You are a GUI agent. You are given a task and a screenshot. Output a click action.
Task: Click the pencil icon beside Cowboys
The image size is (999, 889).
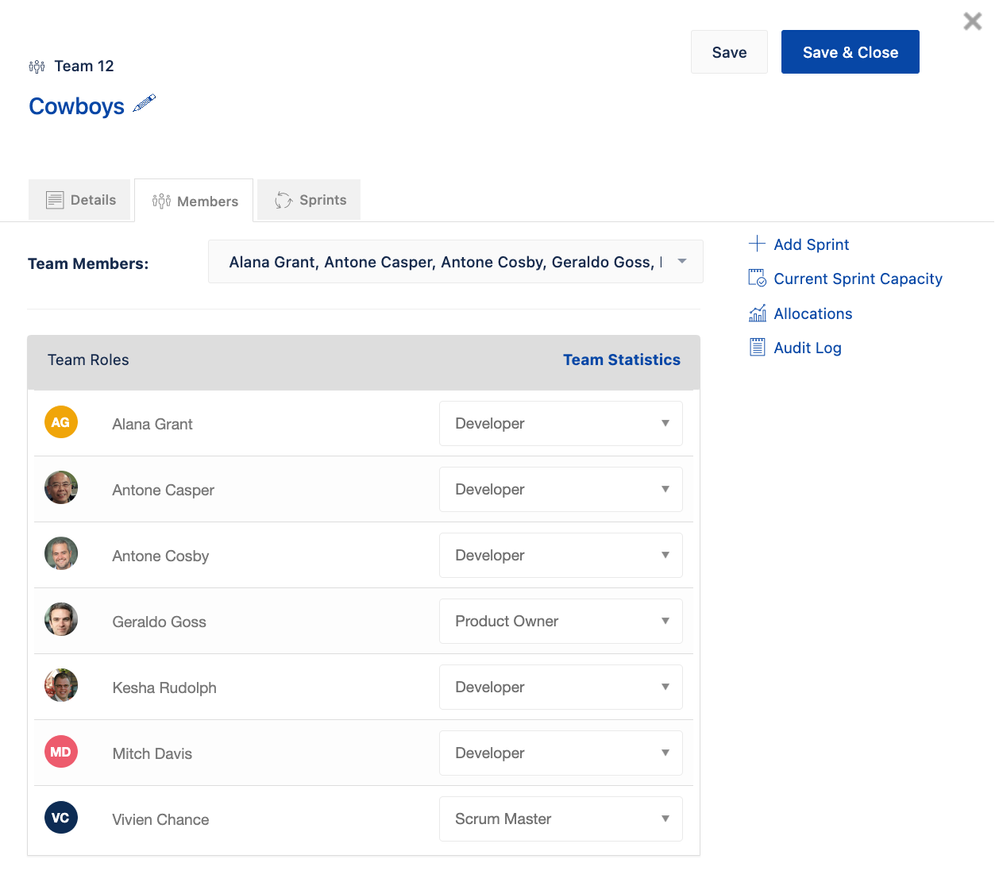(x=145, y=103)
